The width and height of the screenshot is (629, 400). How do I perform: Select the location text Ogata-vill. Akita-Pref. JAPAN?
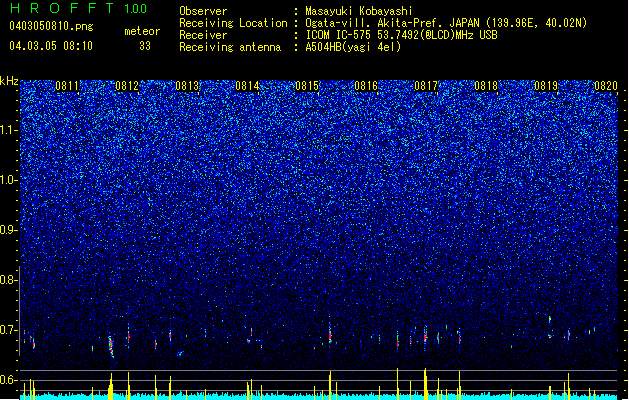(x=392, y=23)
